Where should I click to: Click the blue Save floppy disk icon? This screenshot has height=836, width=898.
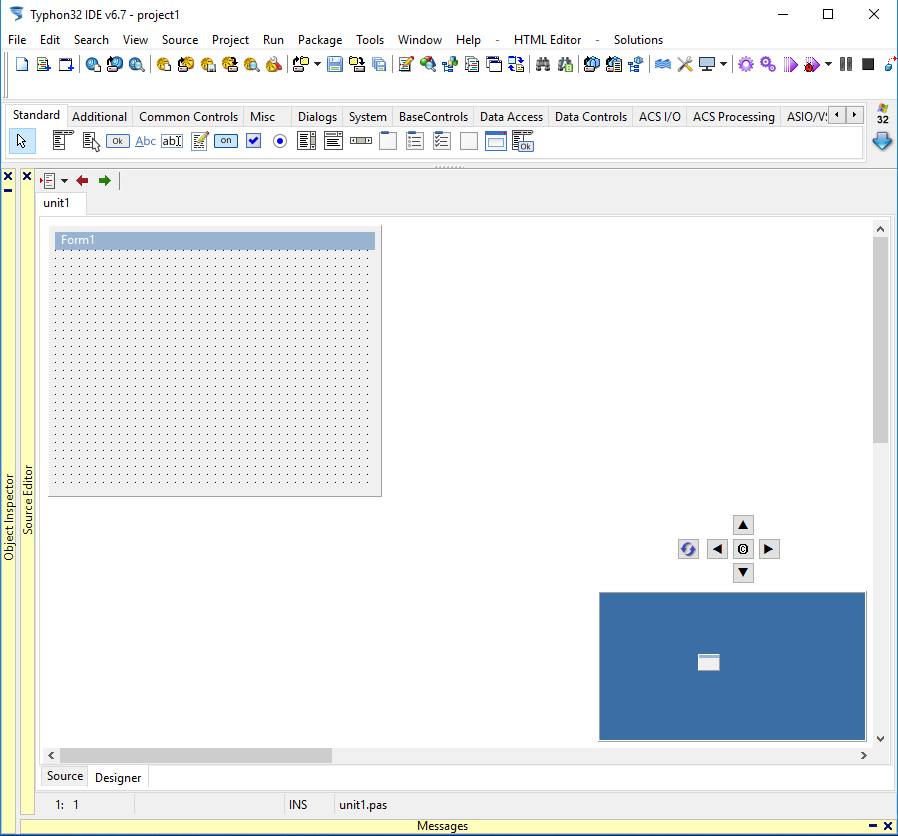(x=334, y=64)
